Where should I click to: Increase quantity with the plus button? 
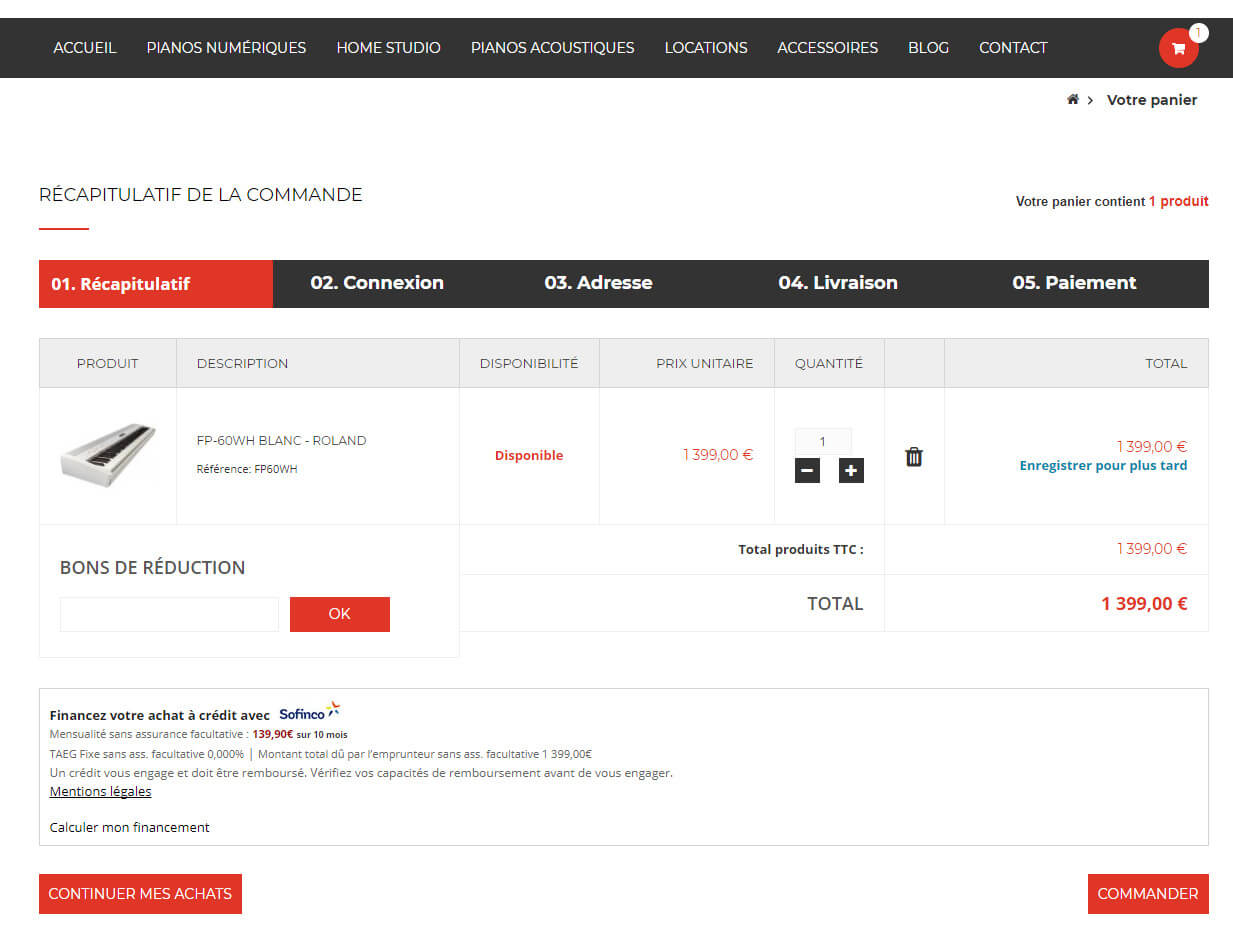(x=851, y=470)
